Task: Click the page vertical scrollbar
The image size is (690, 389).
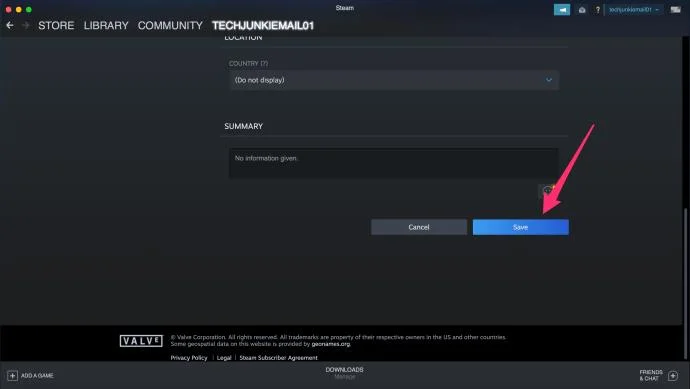Action: coord(686,284)
